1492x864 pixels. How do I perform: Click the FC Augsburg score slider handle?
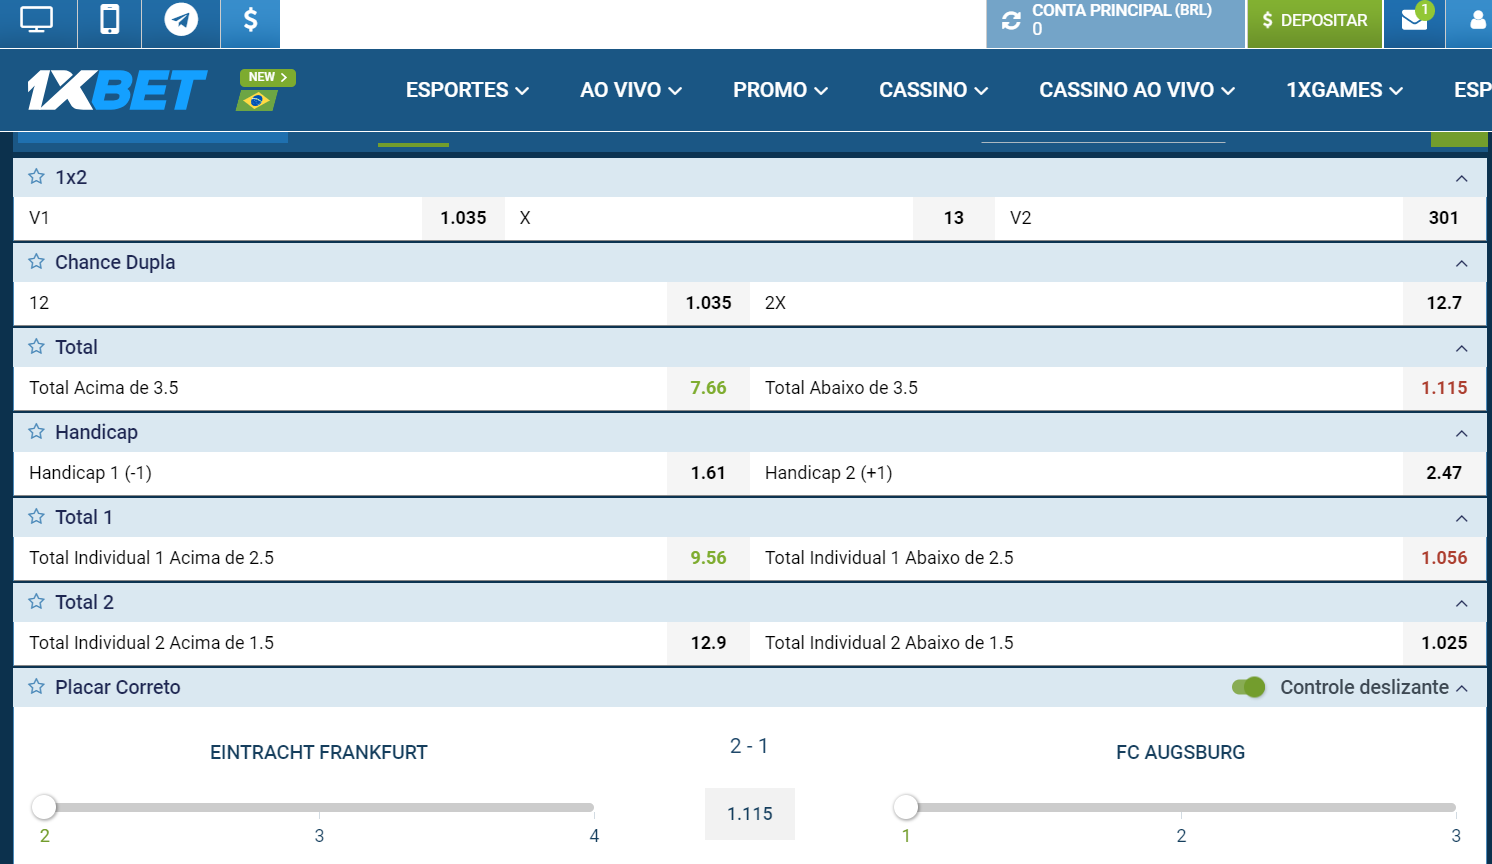click(906, 806)
